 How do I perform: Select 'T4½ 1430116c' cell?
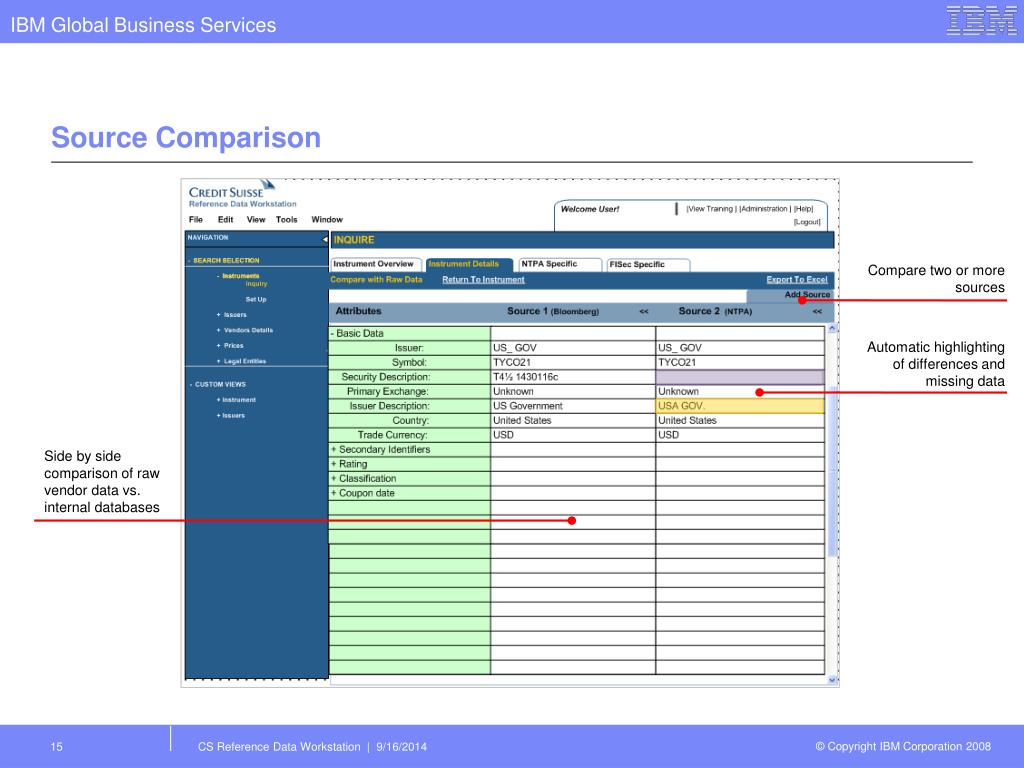[x=573, y=377]
